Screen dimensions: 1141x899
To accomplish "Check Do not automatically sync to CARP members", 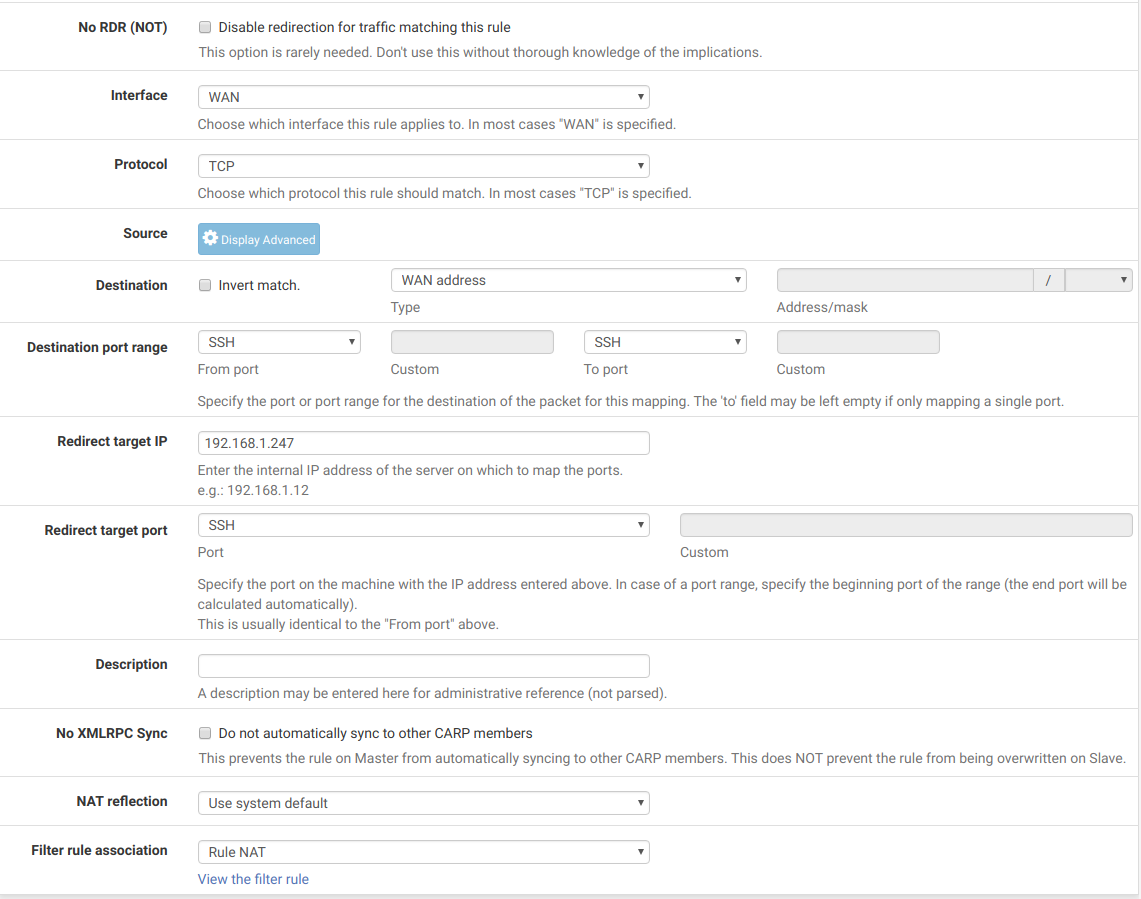I will coord(205,733).
